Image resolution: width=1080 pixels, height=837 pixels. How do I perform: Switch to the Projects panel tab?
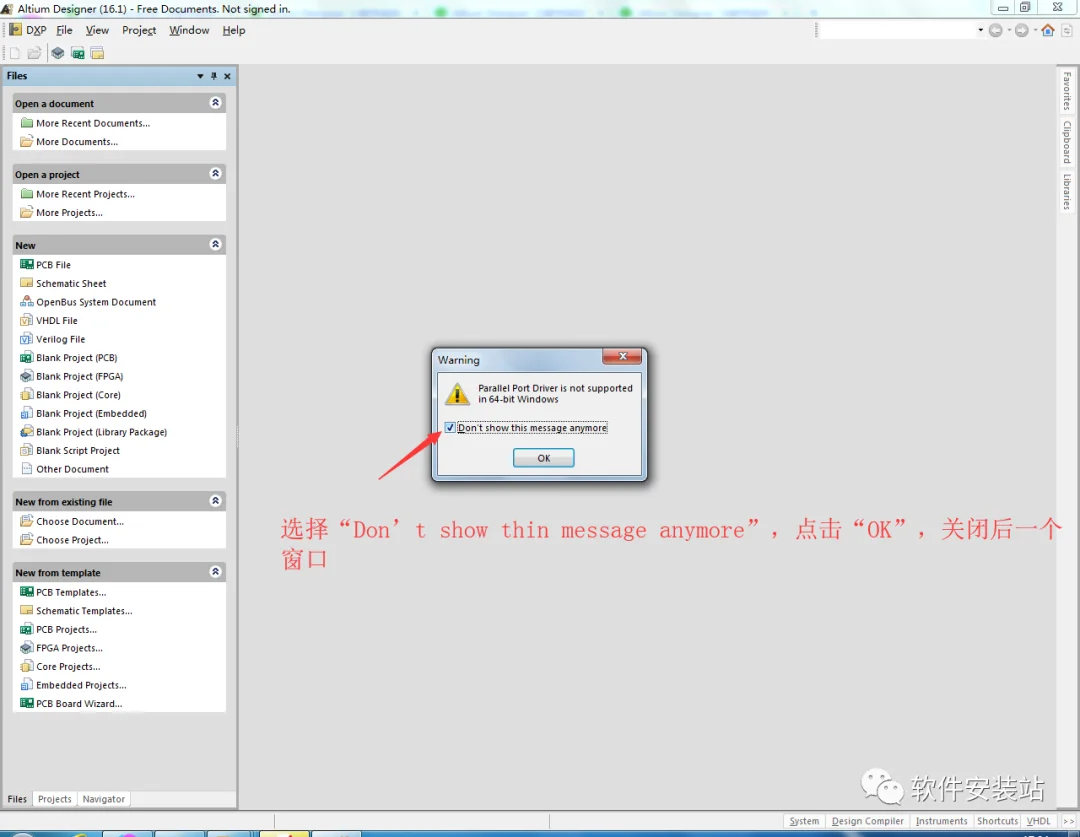click(54, 799)
